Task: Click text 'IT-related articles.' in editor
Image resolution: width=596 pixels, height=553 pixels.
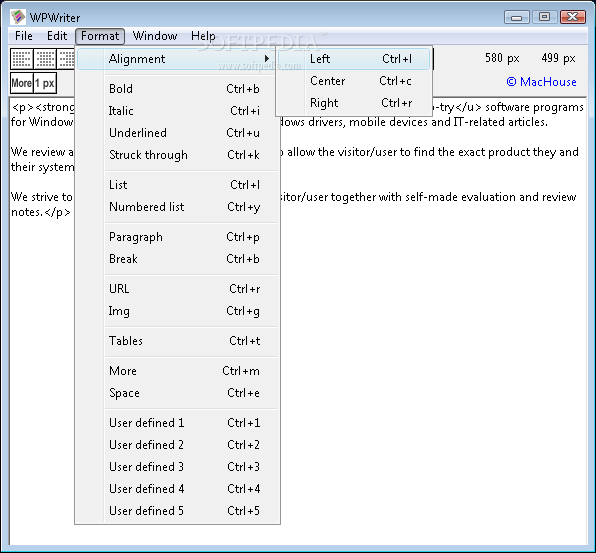Action: (x=500, y=122)
